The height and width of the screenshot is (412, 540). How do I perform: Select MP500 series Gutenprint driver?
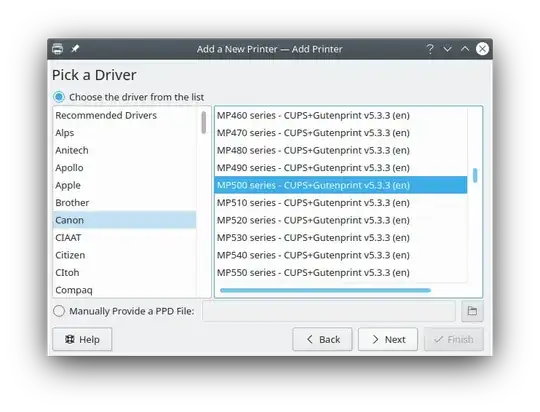[x=341, y=185]
